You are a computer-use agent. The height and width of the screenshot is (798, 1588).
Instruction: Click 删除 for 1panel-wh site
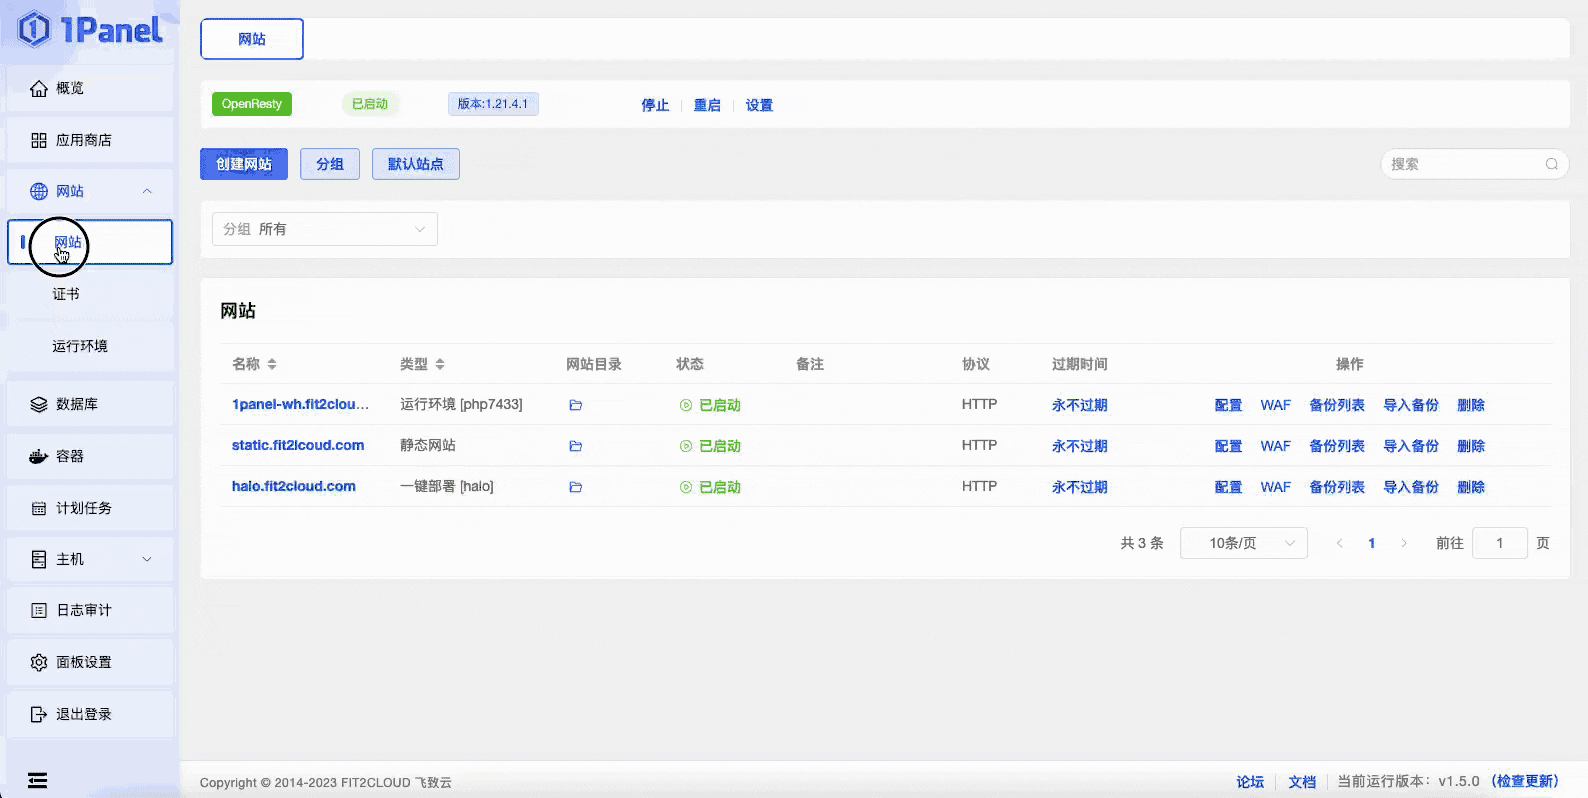coord(1471,405)
